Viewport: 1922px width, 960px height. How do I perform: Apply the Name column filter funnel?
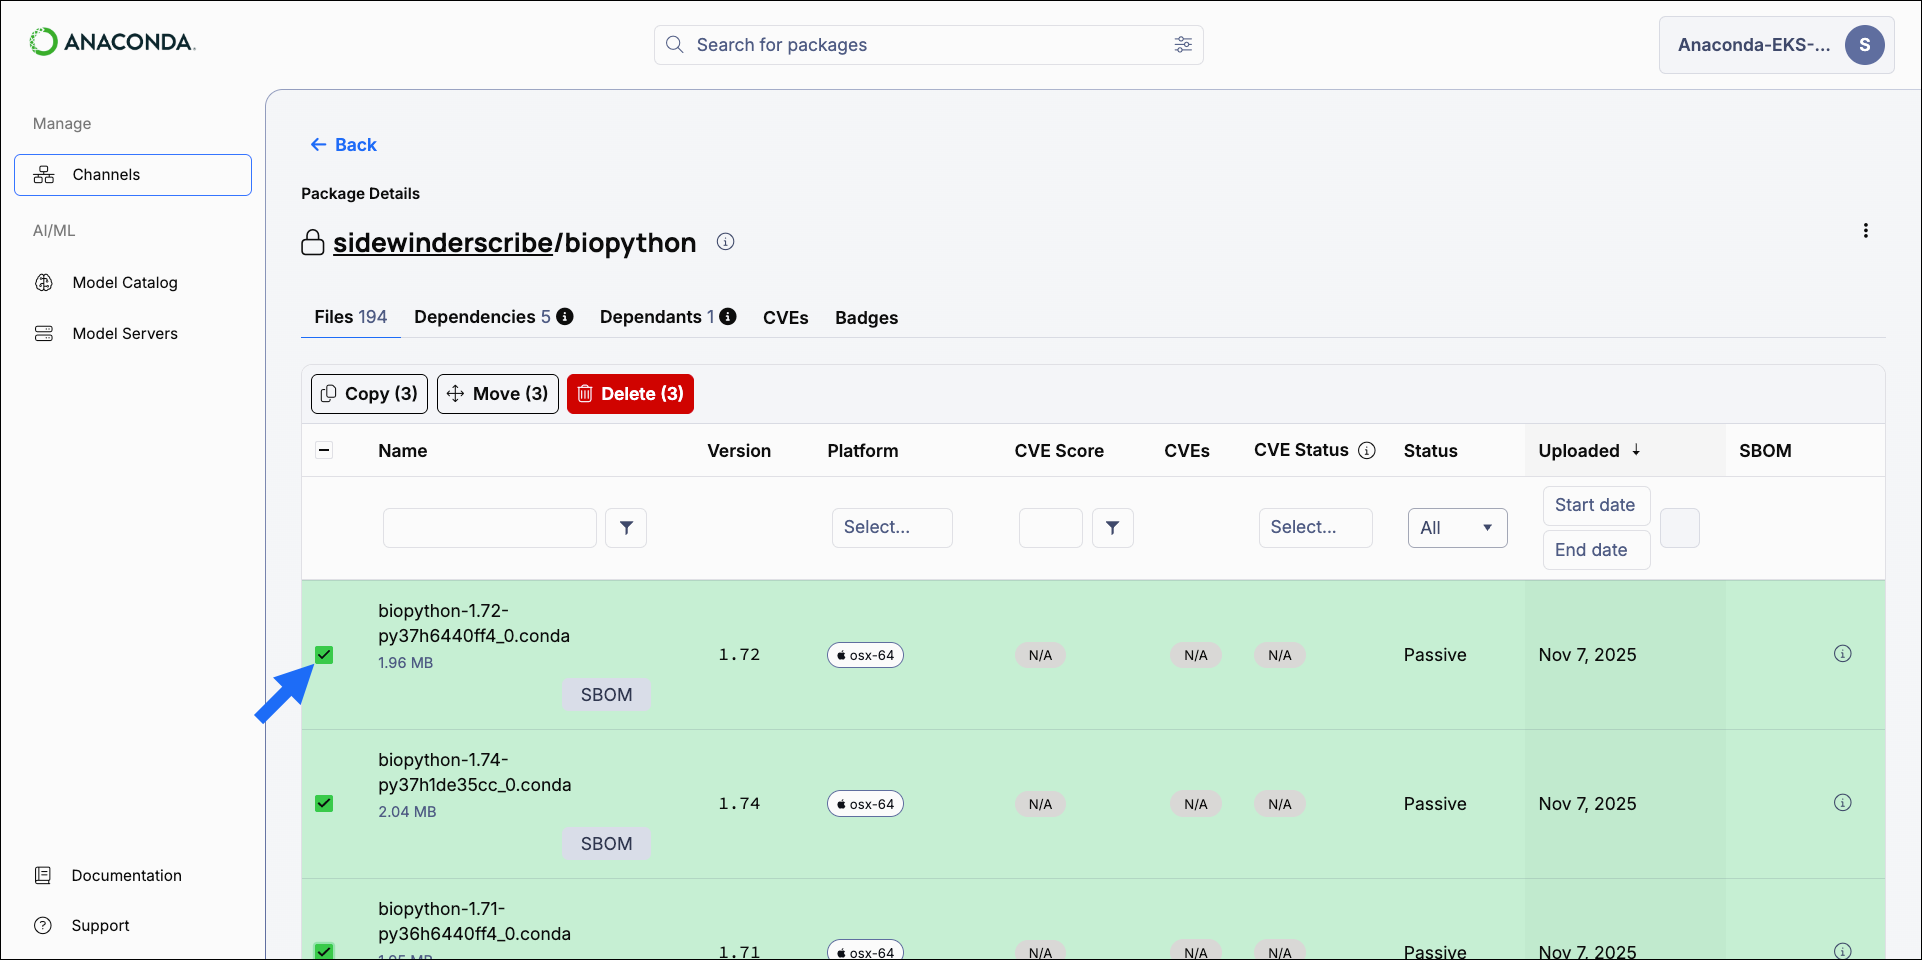[x=626, y=527]
